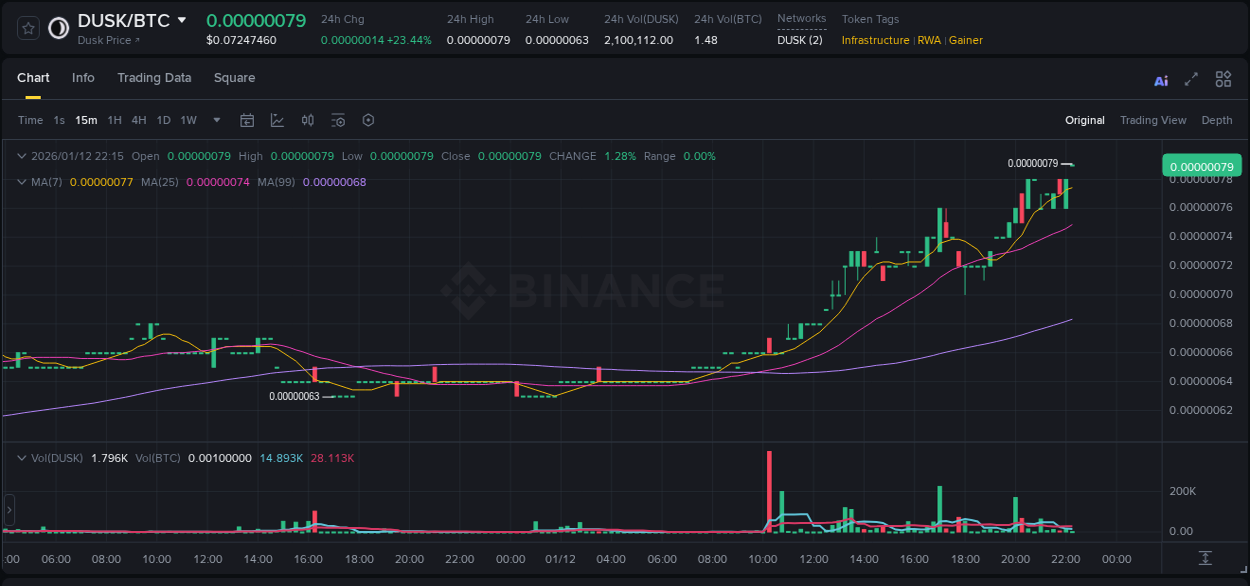1250x586 pixels.
Task: Switch to the Depth view
Action: 1217,120
